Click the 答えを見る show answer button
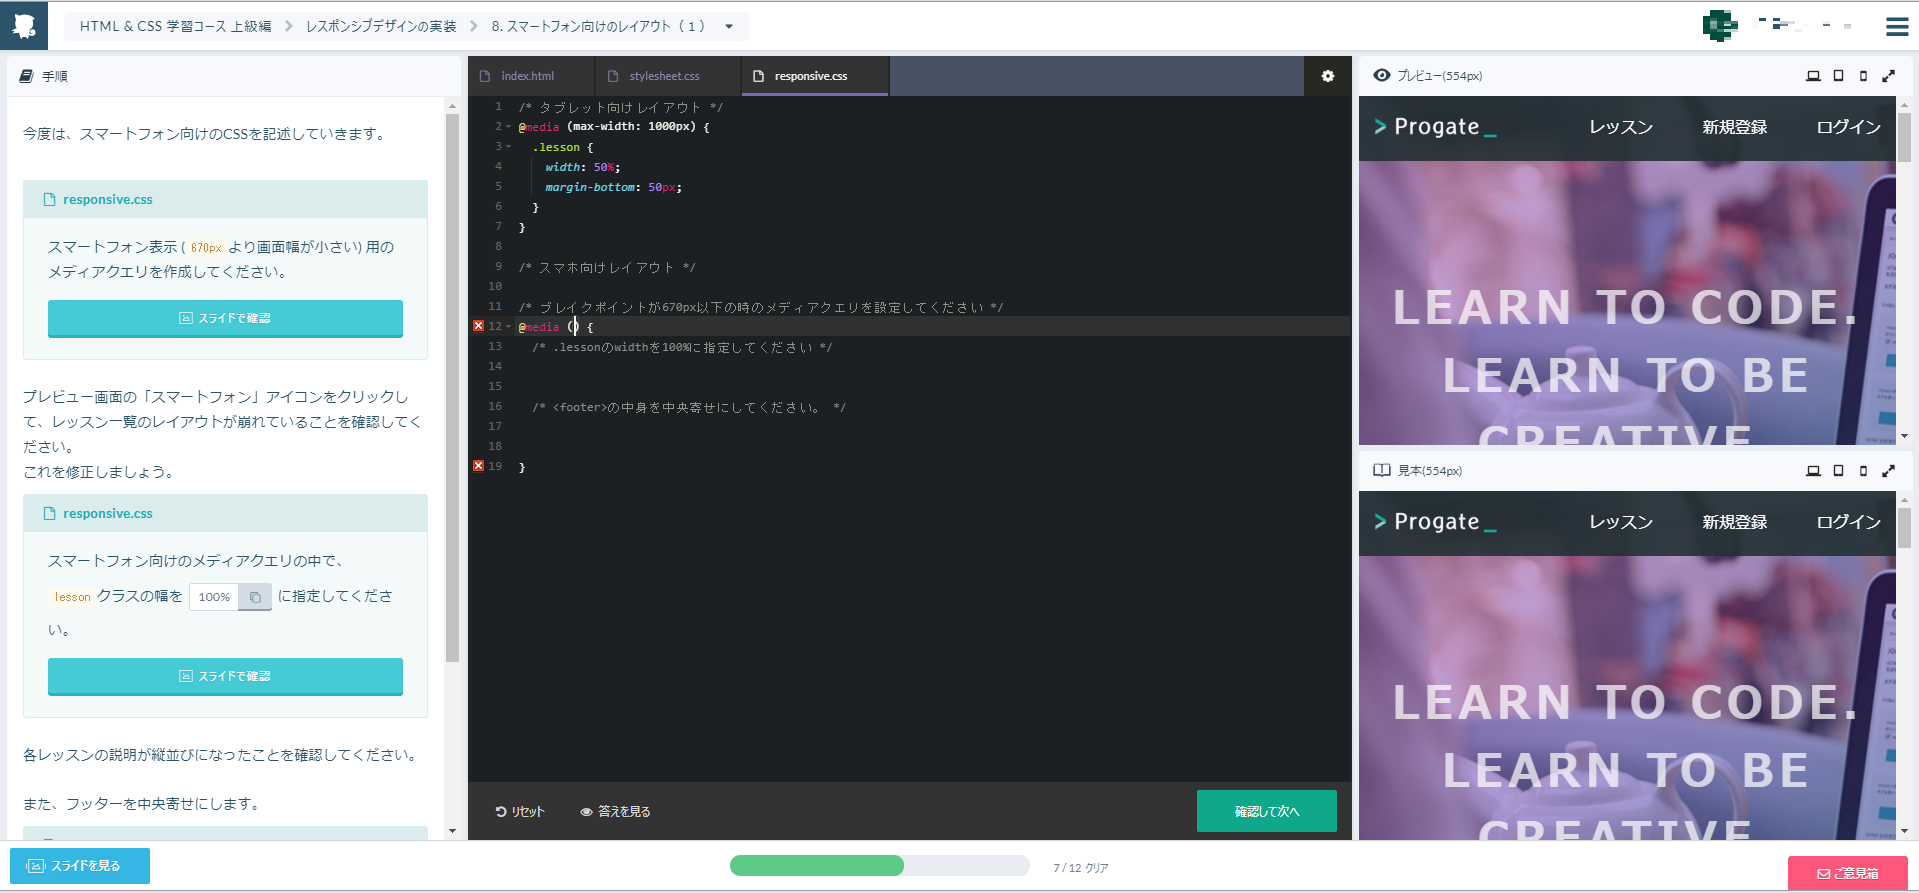The width and height of the screenshot is (1919, 893). 615,811
